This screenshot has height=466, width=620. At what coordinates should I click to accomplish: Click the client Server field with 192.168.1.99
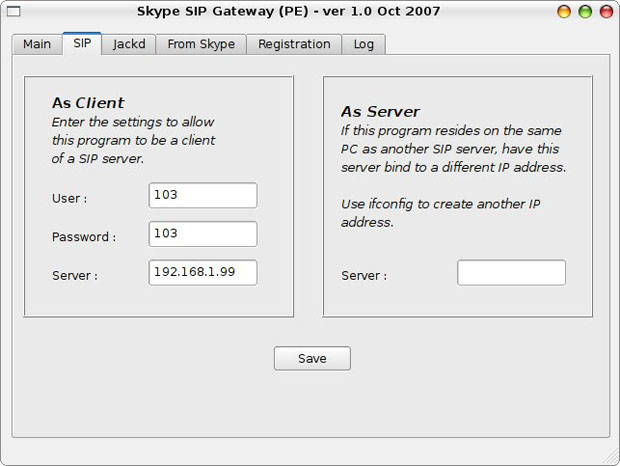pyautogui.click(x=203, y=272)
